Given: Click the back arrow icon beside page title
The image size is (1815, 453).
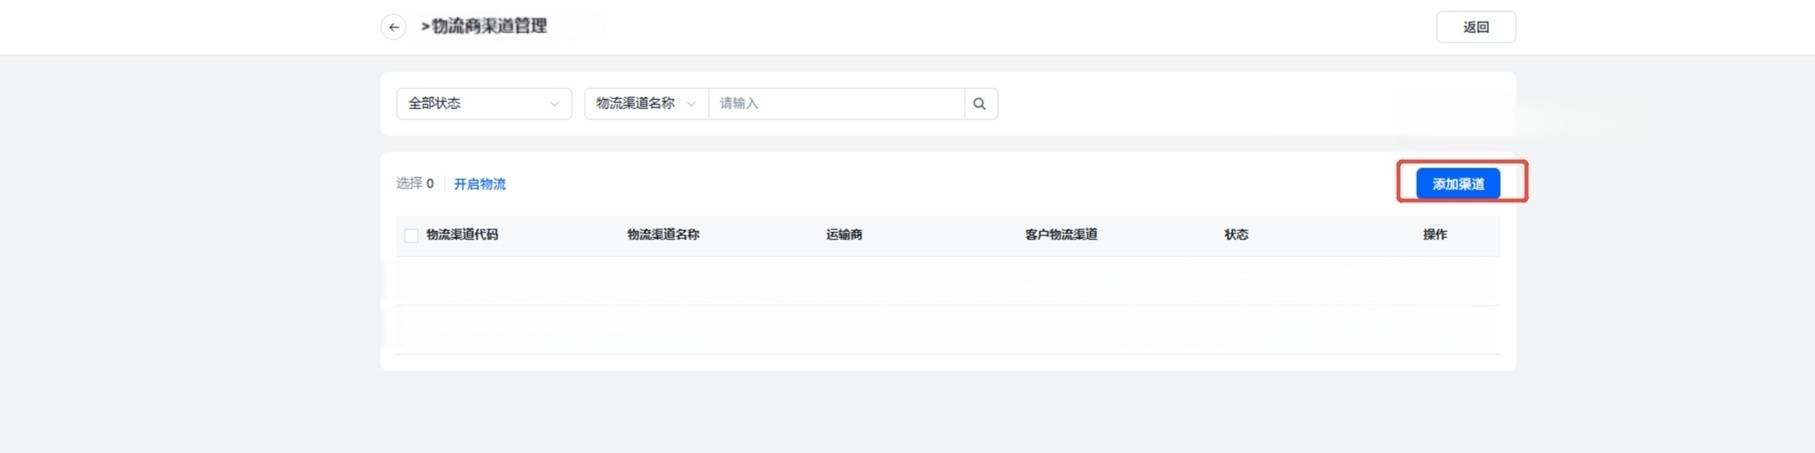Looking at the screenshot, I should pos(393,27).
